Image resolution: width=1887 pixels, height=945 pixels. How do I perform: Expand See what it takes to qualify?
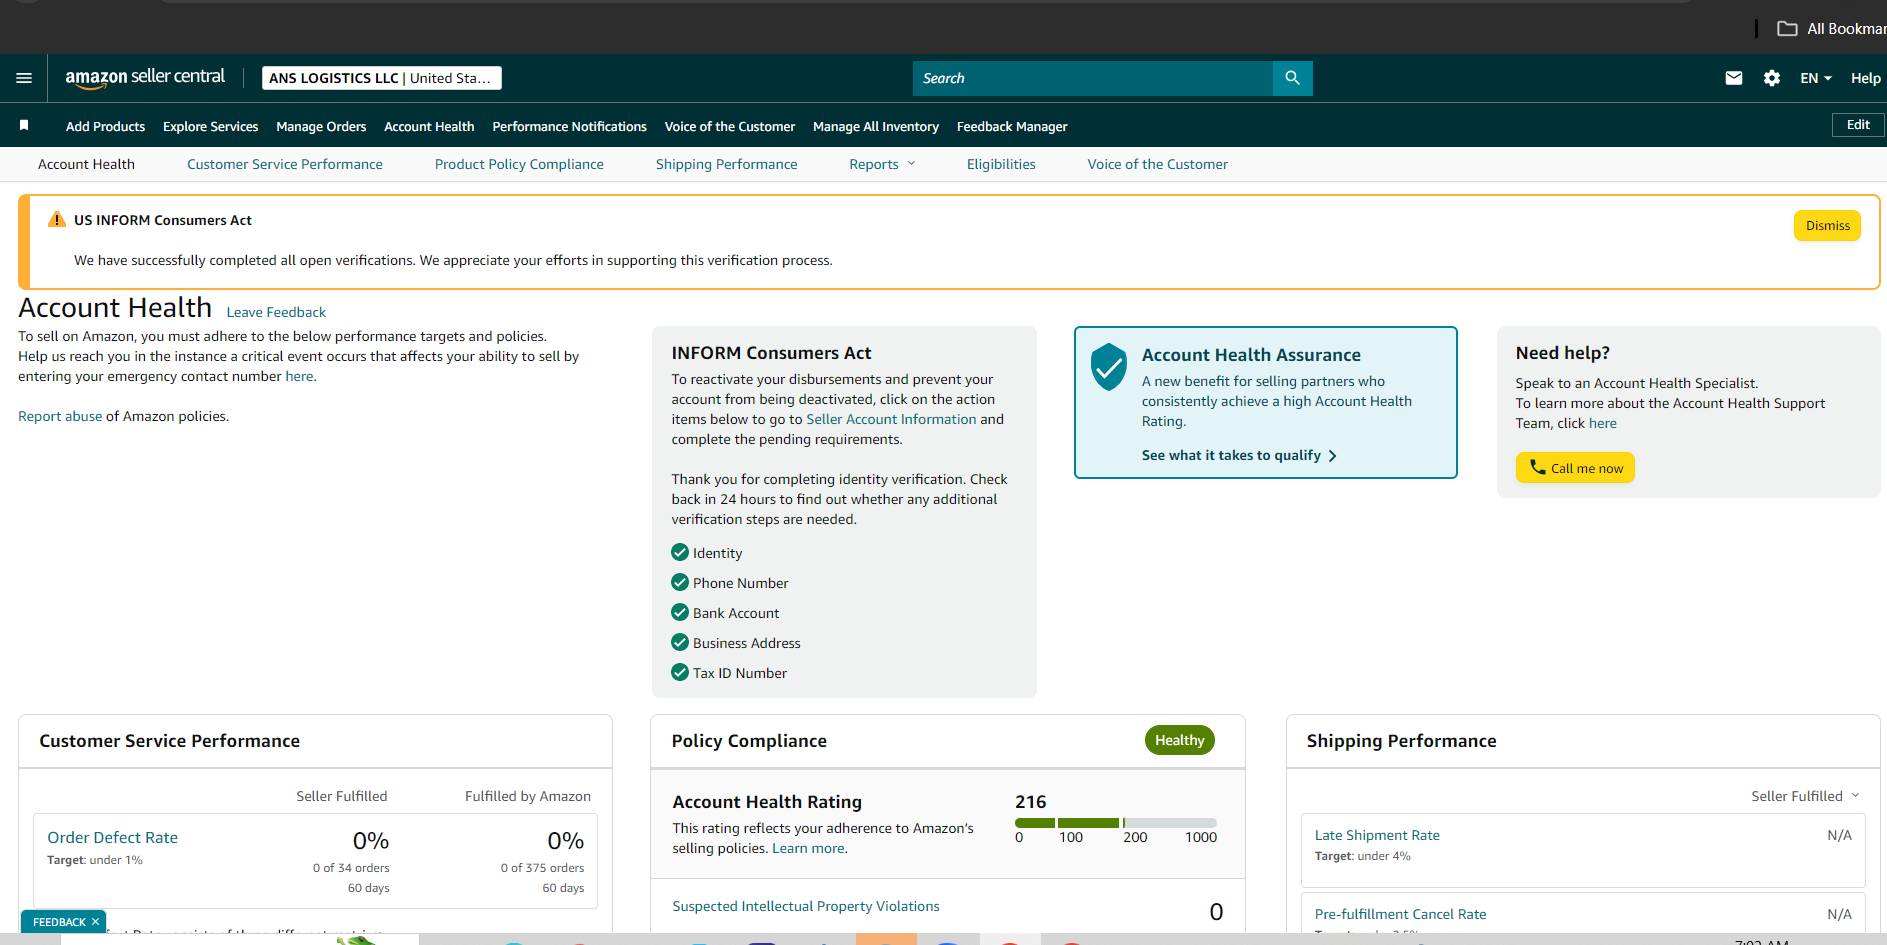pyautogui.click(x=1239, y=455)
